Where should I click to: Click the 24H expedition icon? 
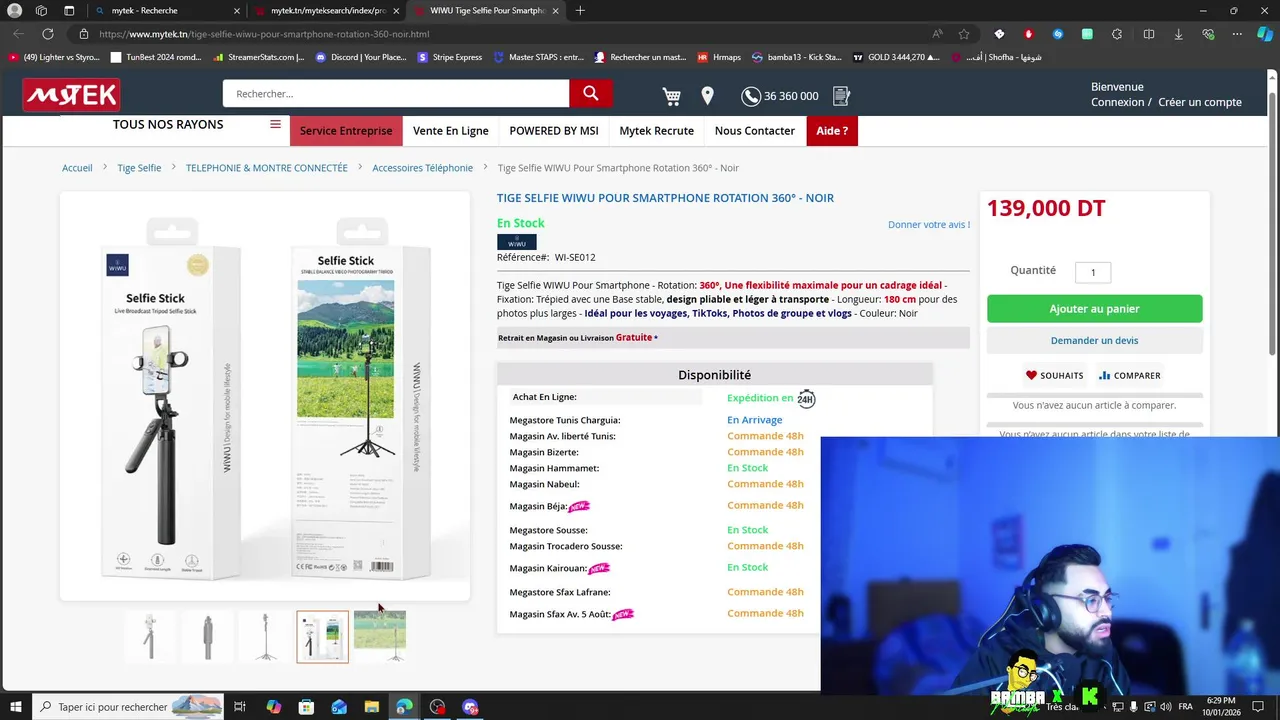(806, 399)
